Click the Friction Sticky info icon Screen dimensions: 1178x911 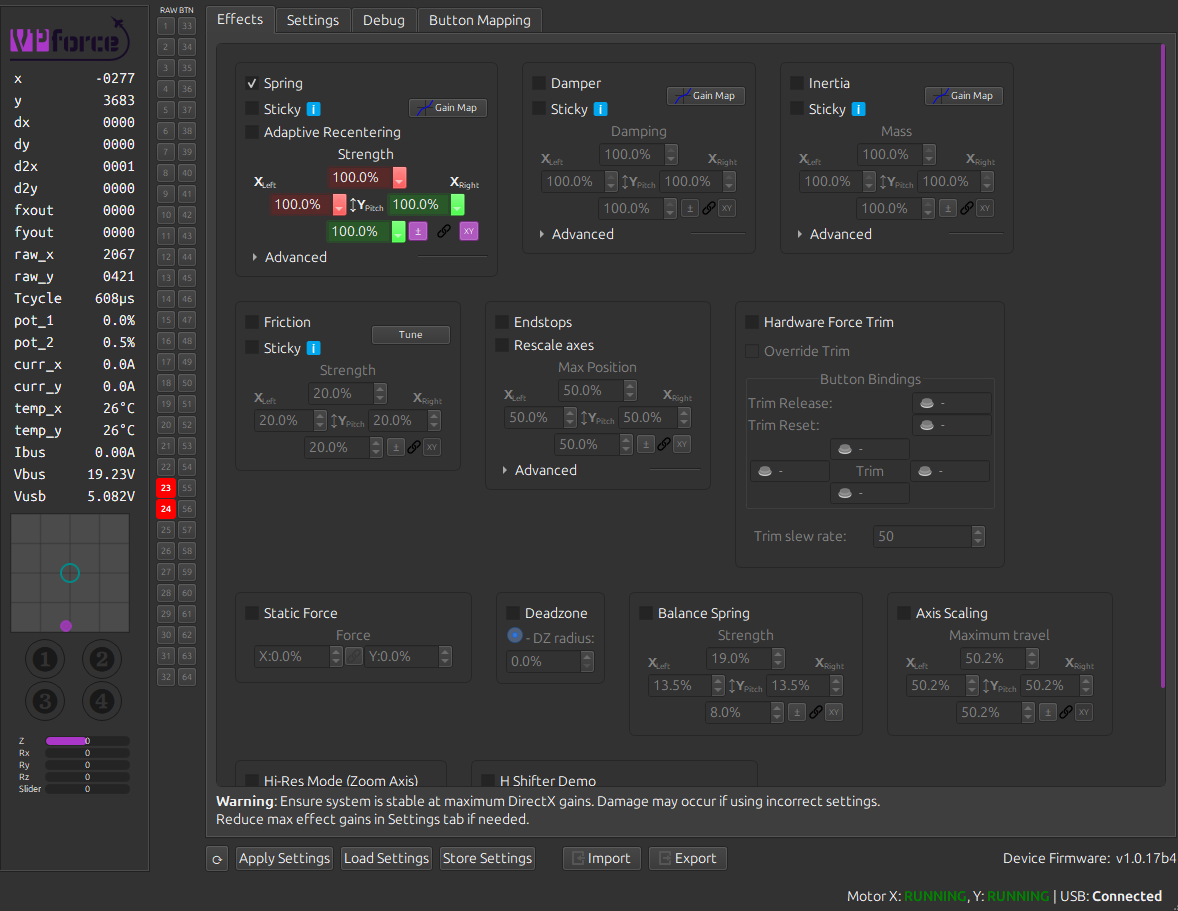pyautogui.click(x=314, y=348)
